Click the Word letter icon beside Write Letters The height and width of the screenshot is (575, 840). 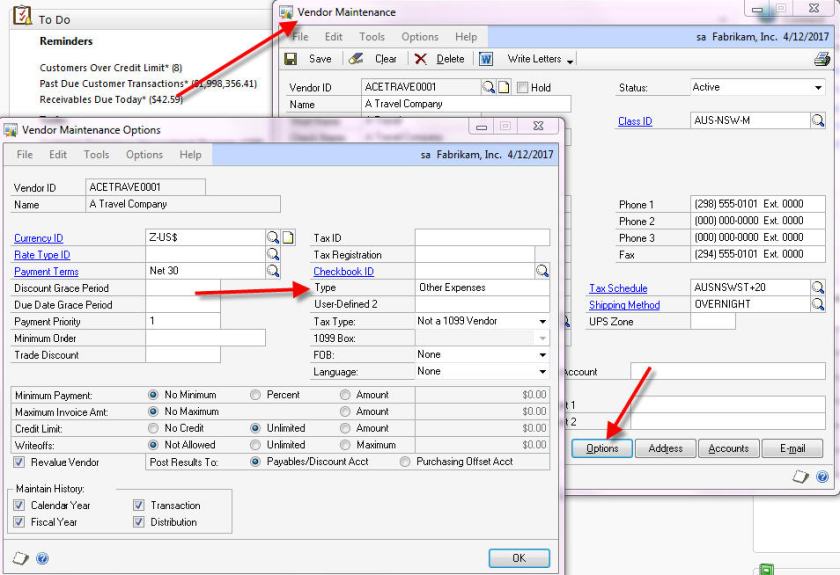pyautogui.click(x=485, y=59)
